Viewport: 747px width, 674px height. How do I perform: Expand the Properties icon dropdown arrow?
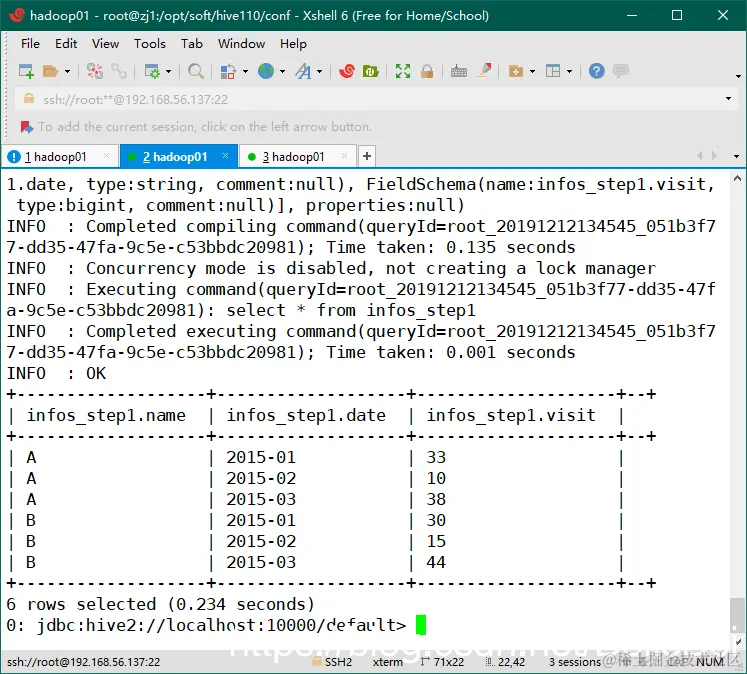point(168,71)
